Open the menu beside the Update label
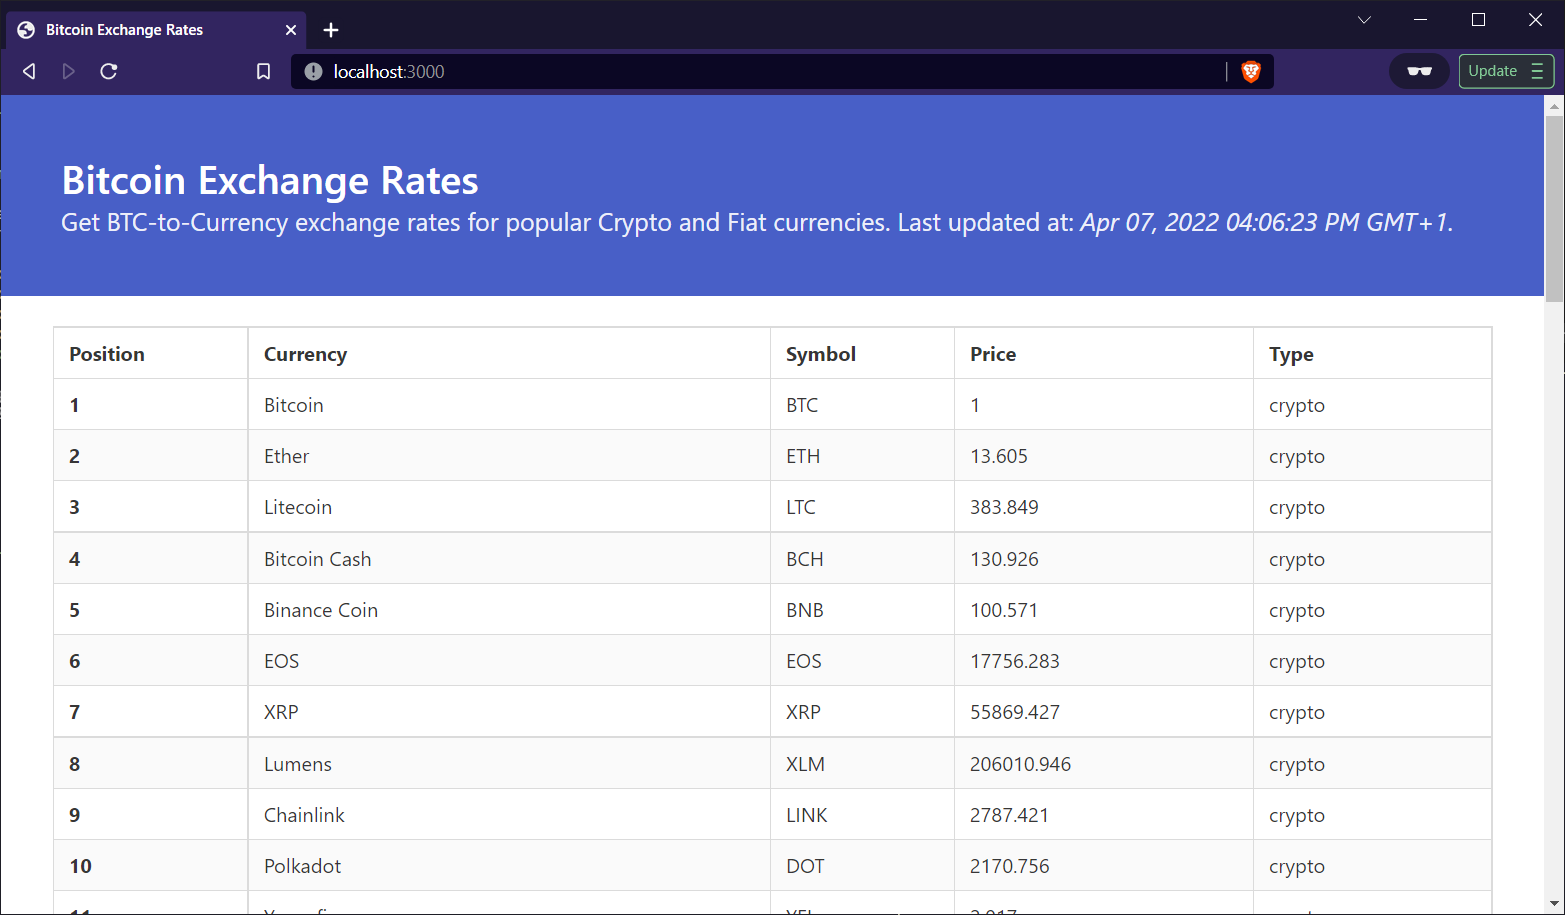This screenshot has height=915, width=1565. tap(1537, 71)
